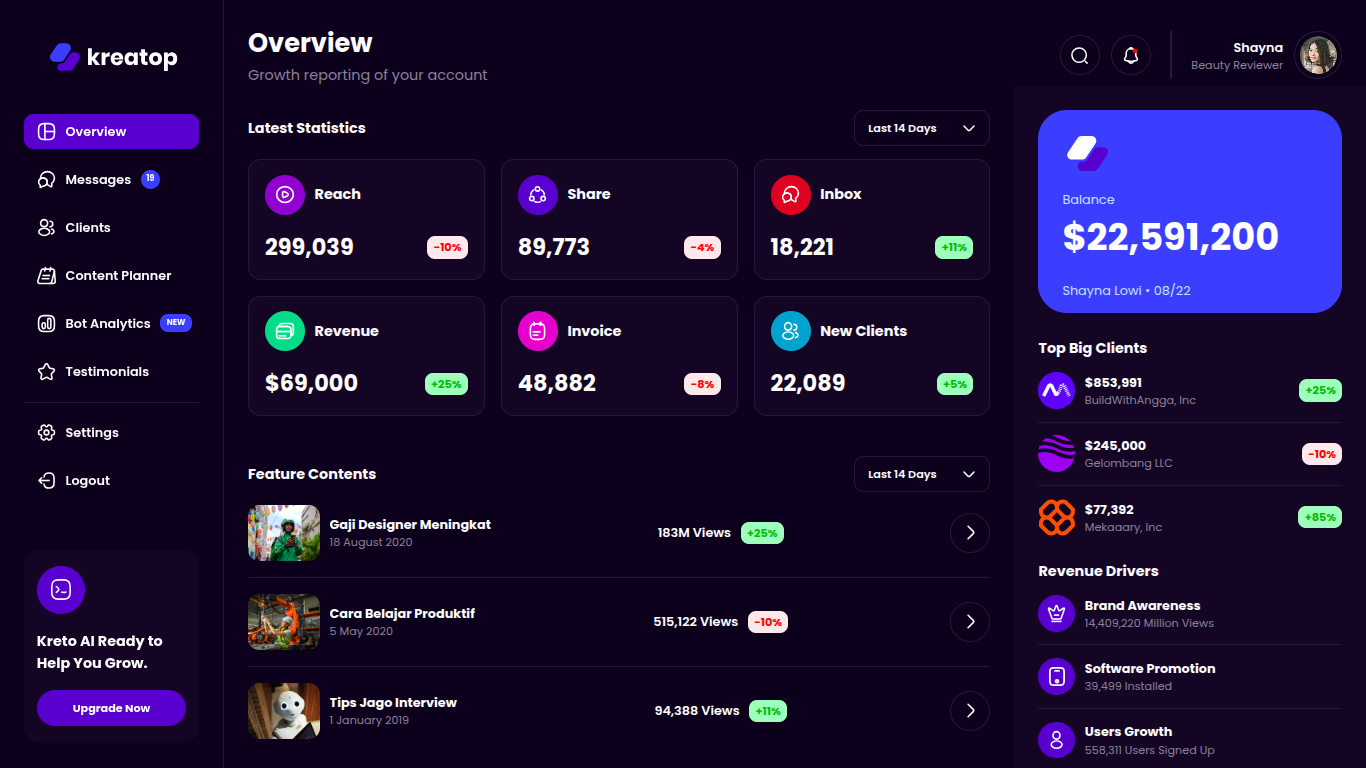Open the notifications bell icon
This screenshot has width=1366, height=768.
(1130, 55)
